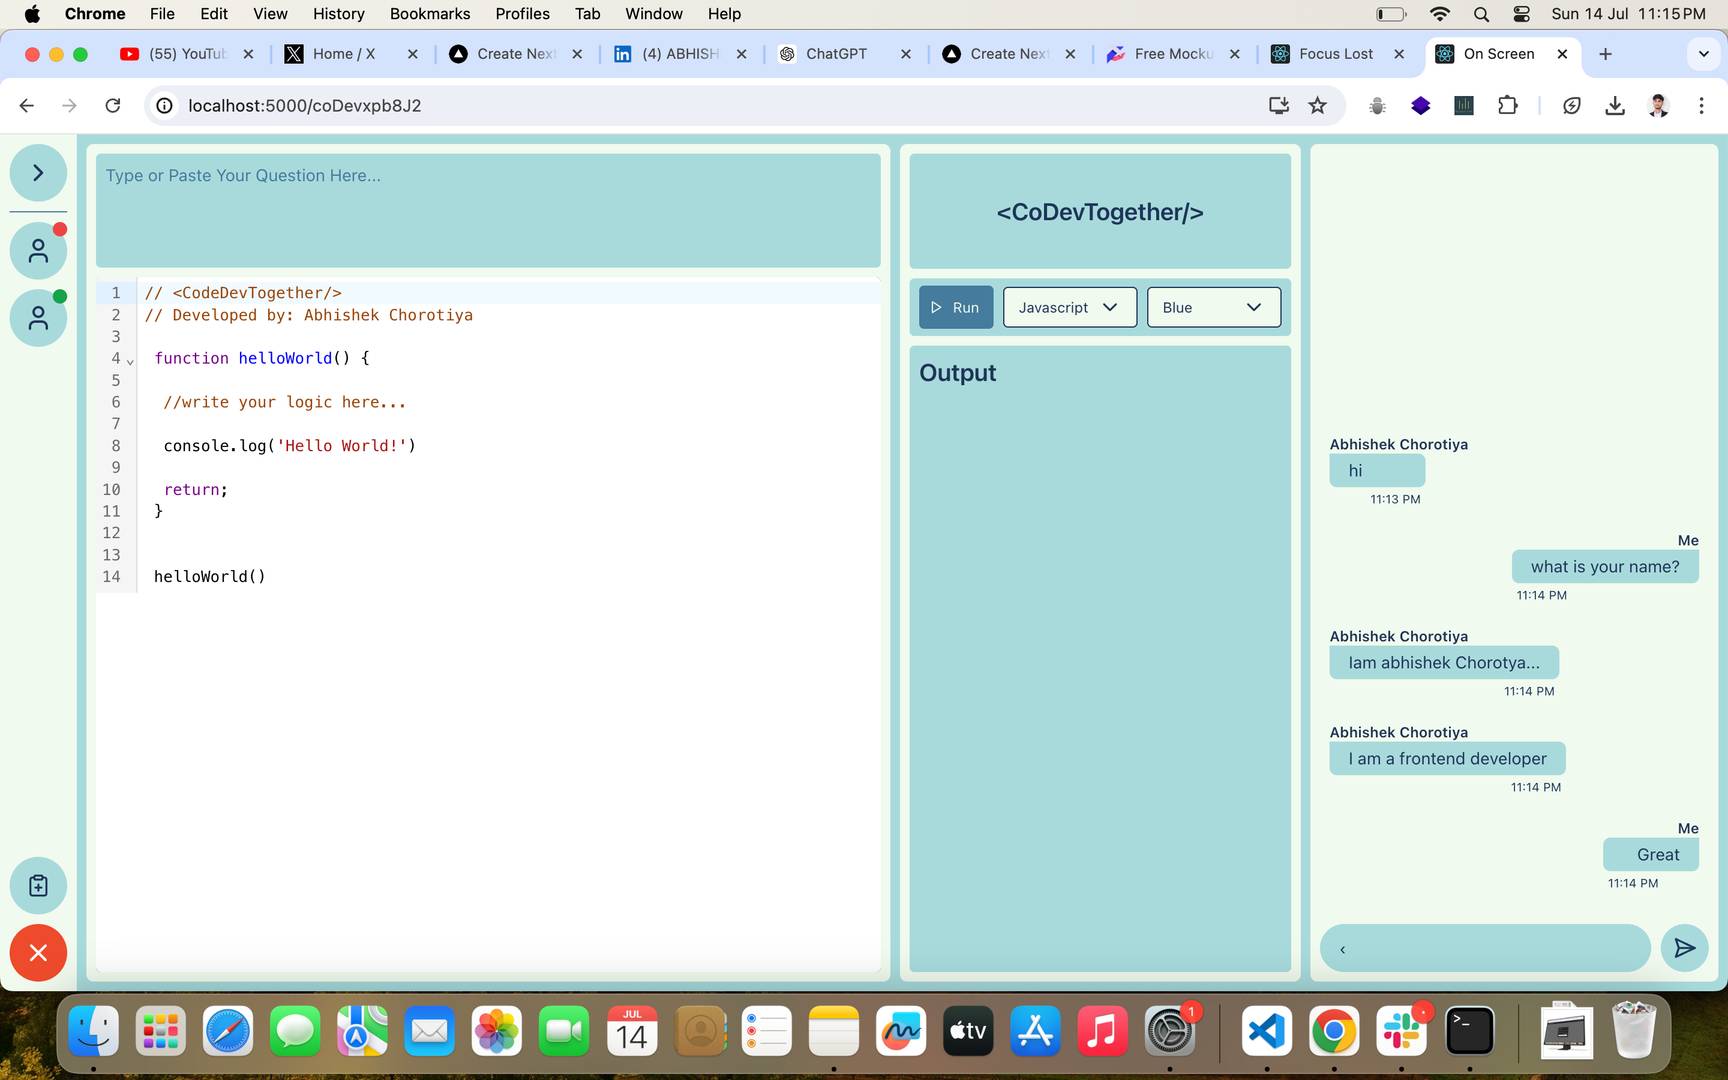Collapse the helloWorld function on line 4
Screen dimensions: 1728x1080
(x=130, y=359)
